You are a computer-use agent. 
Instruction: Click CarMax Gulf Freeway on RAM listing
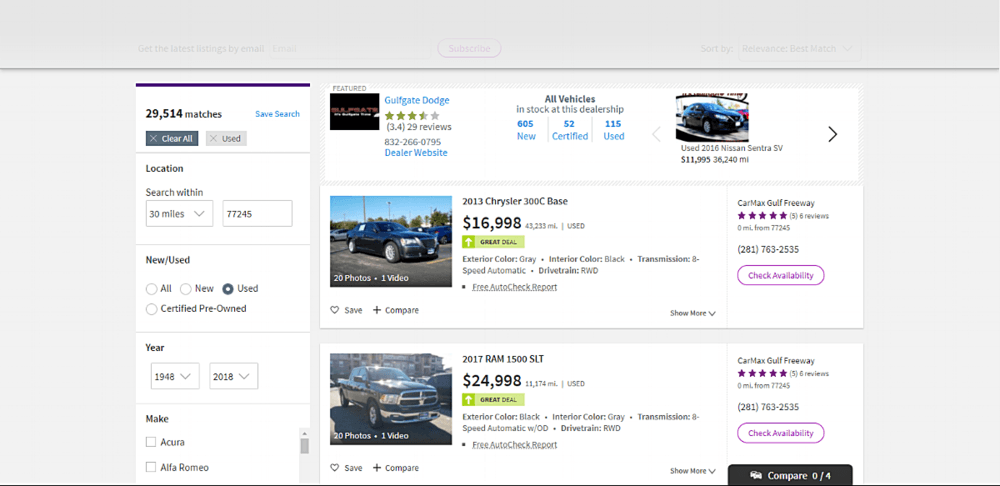[776, 360]
